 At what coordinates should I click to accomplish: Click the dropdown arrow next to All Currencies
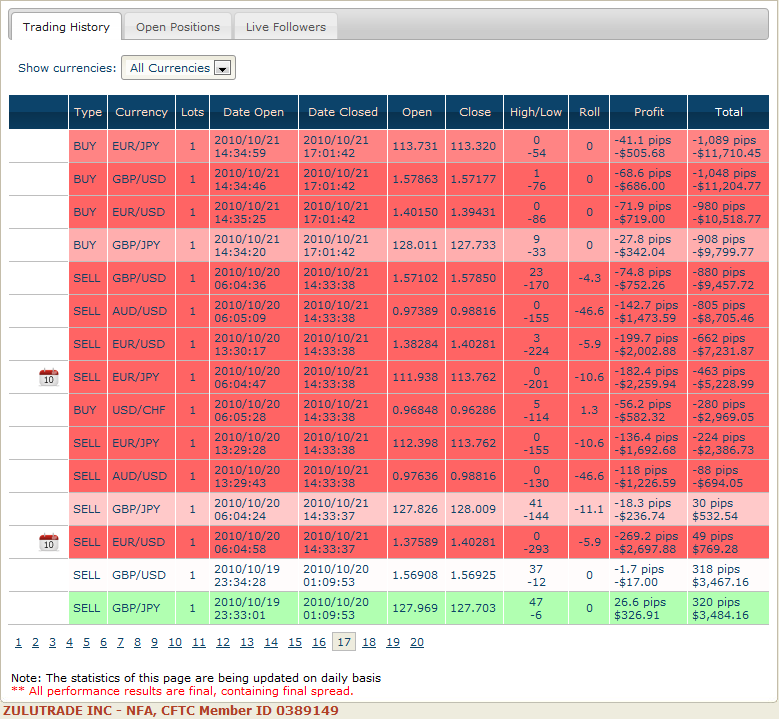[223, 68]
